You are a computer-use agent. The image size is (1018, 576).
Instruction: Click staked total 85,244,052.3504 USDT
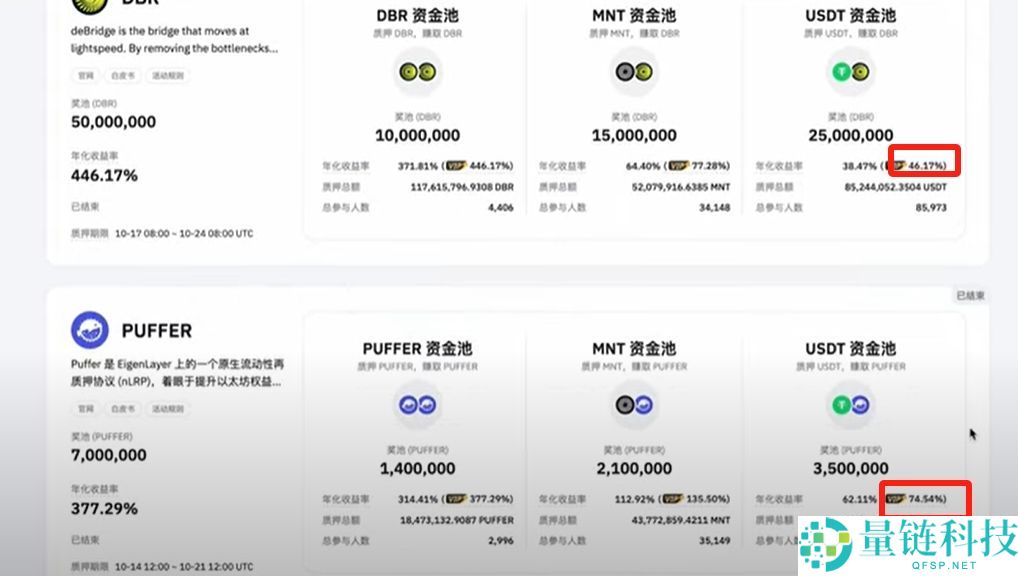tap(895, 187)
